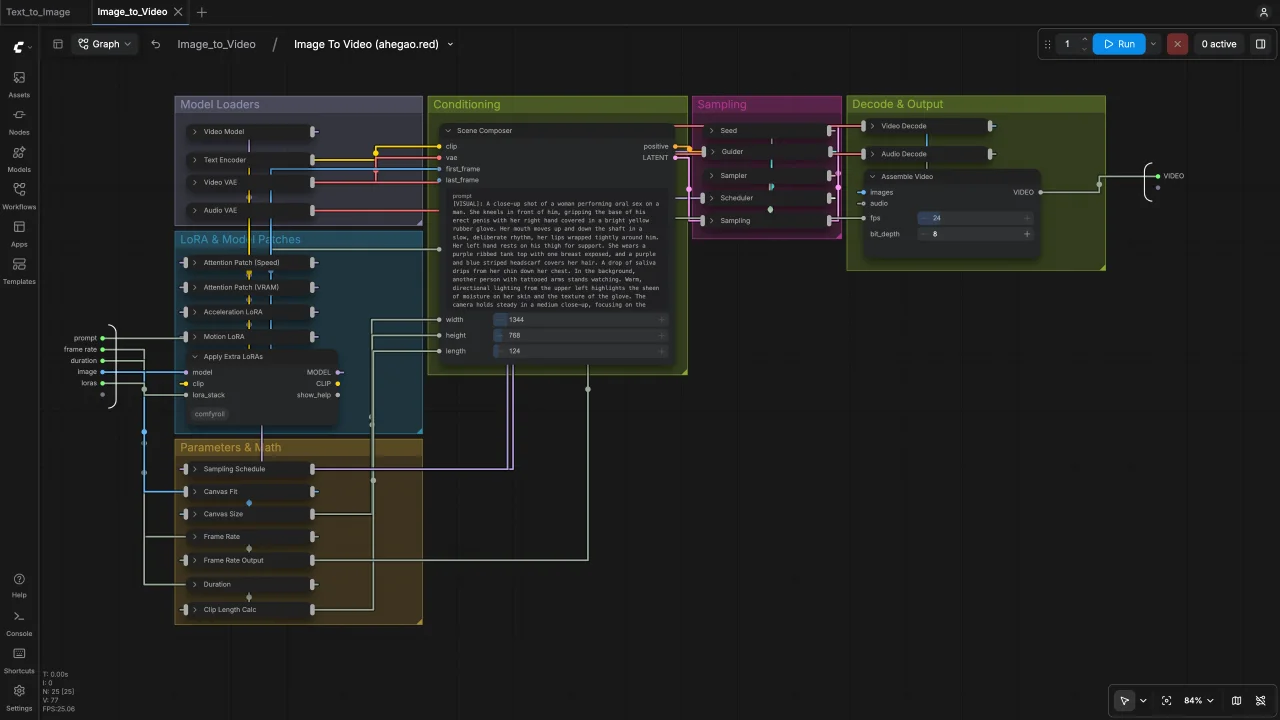Open the Templates sidebar panel
Image resolution: width=1280 pixels, height=720 pixels.
pyautogui.click(x=19, y=271)
